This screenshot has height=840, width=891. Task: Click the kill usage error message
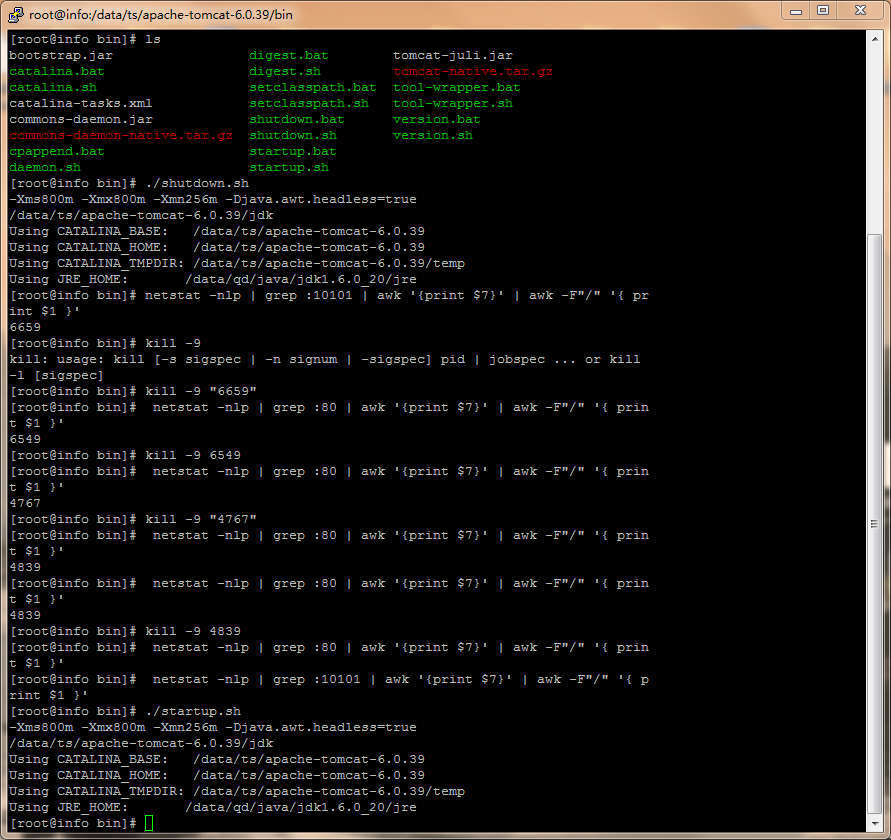click(325, 367)
